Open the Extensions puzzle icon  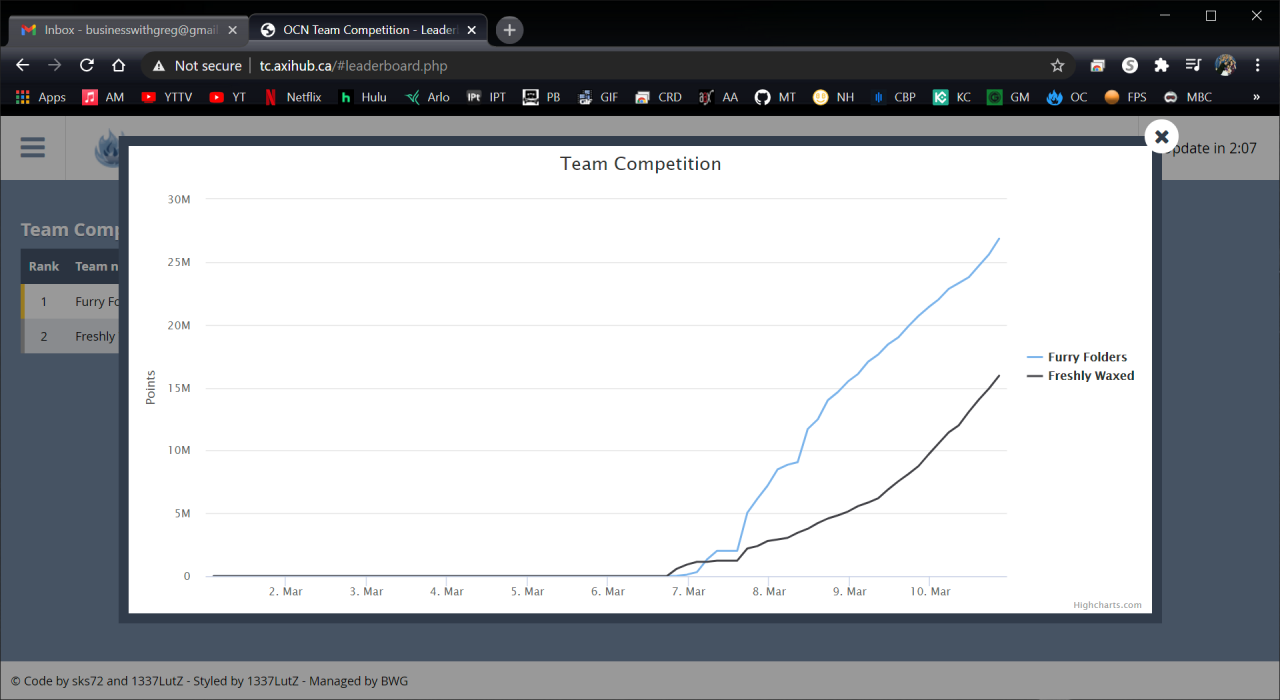(x=1161, y=65)
